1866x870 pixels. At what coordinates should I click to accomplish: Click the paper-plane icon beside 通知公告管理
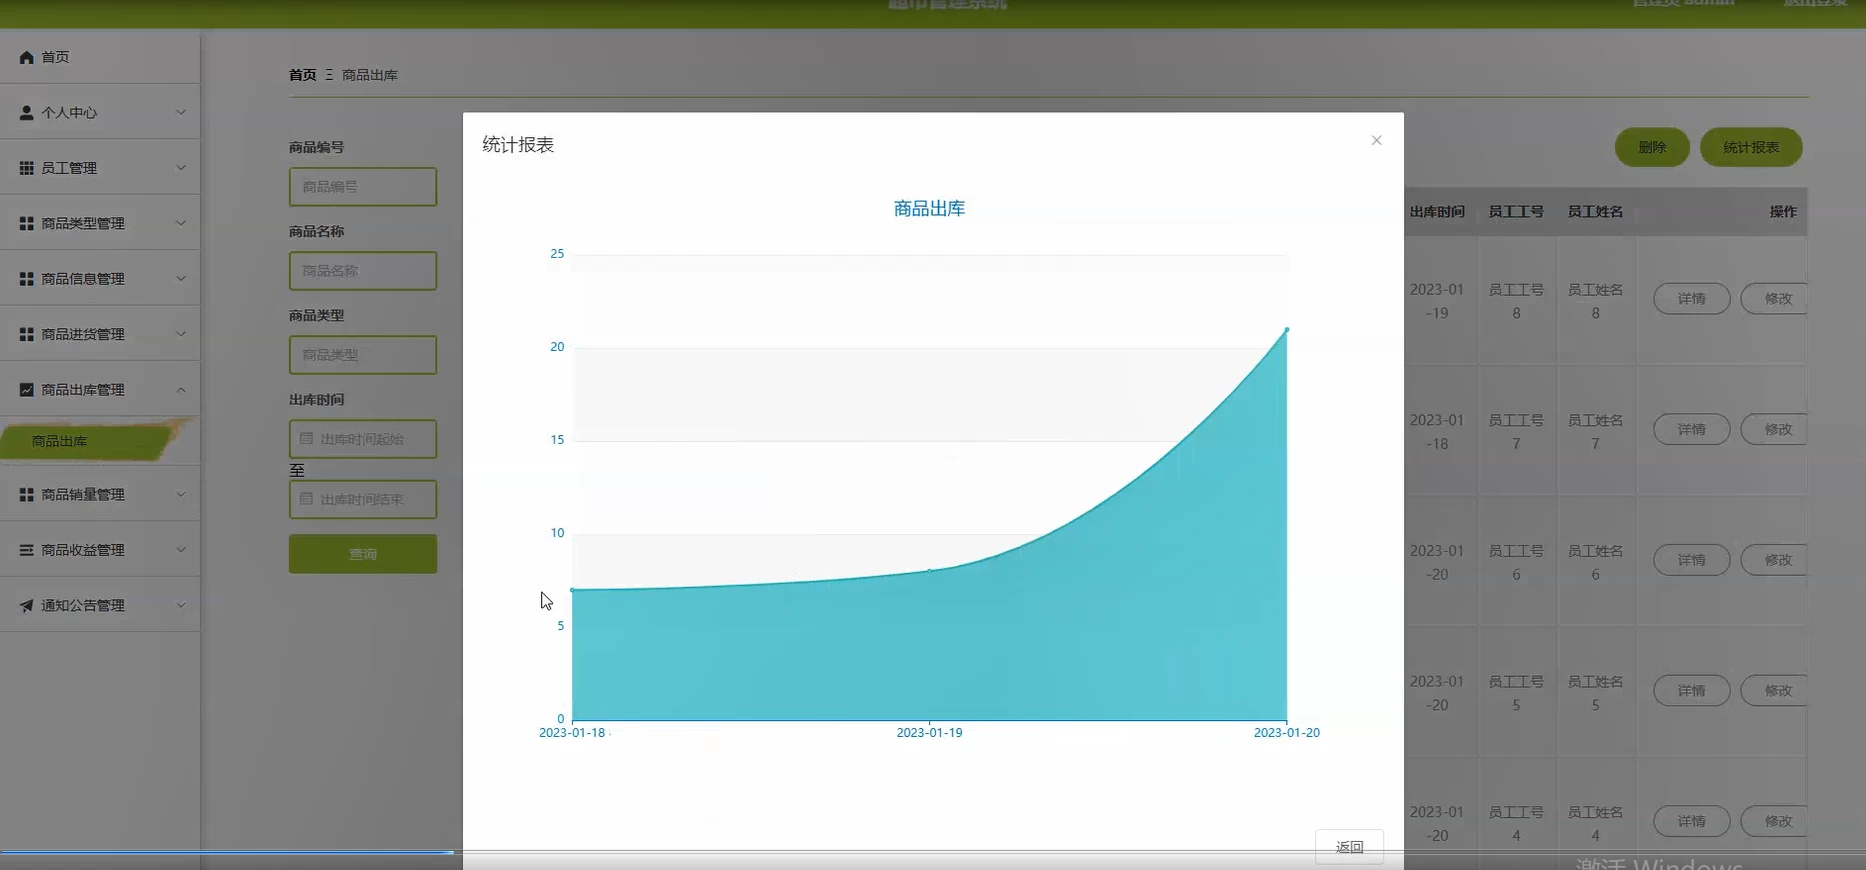[27, 605]
